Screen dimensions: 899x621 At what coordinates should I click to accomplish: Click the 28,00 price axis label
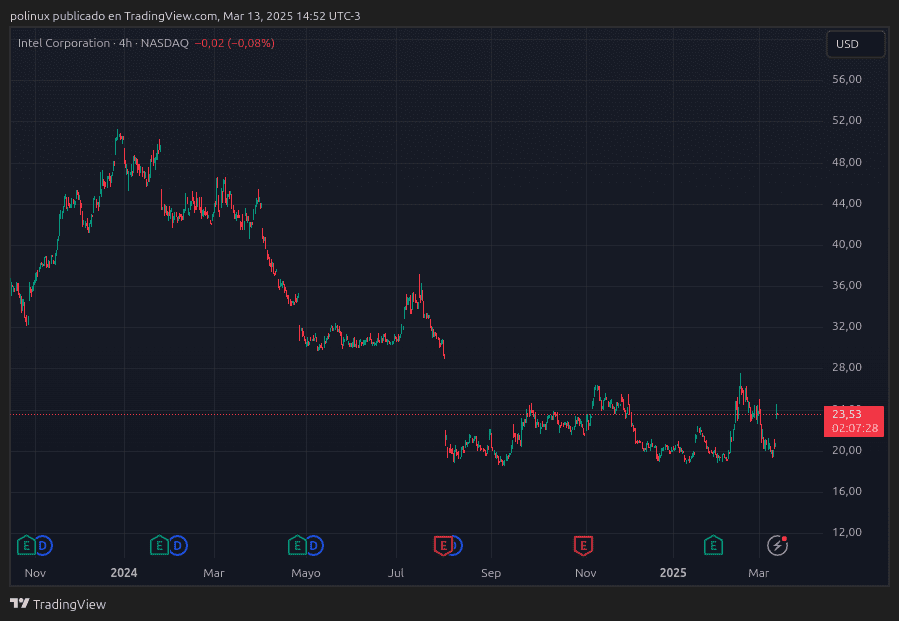(x=847, y=368)
